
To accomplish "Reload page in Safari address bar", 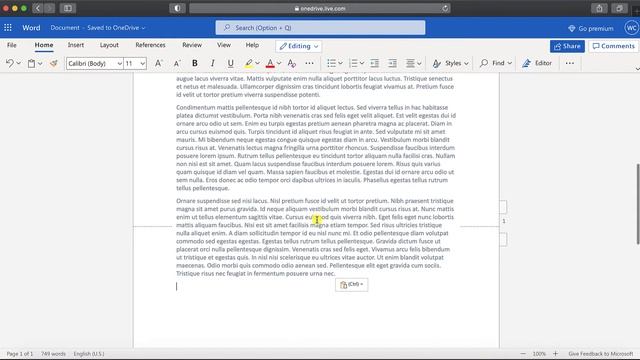I will (445, 8).
